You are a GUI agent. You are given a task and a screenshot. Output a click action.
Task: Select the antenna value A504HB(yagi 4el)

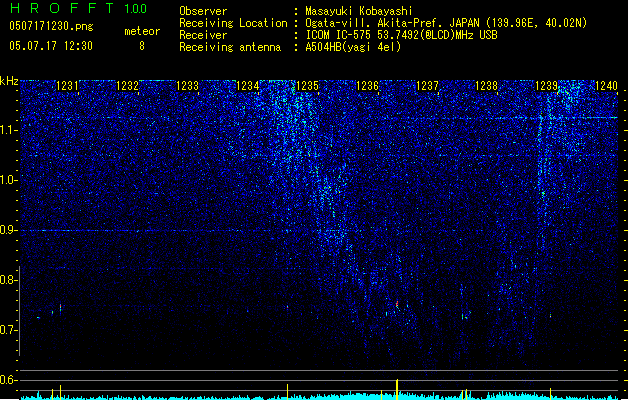pos(353,47)
